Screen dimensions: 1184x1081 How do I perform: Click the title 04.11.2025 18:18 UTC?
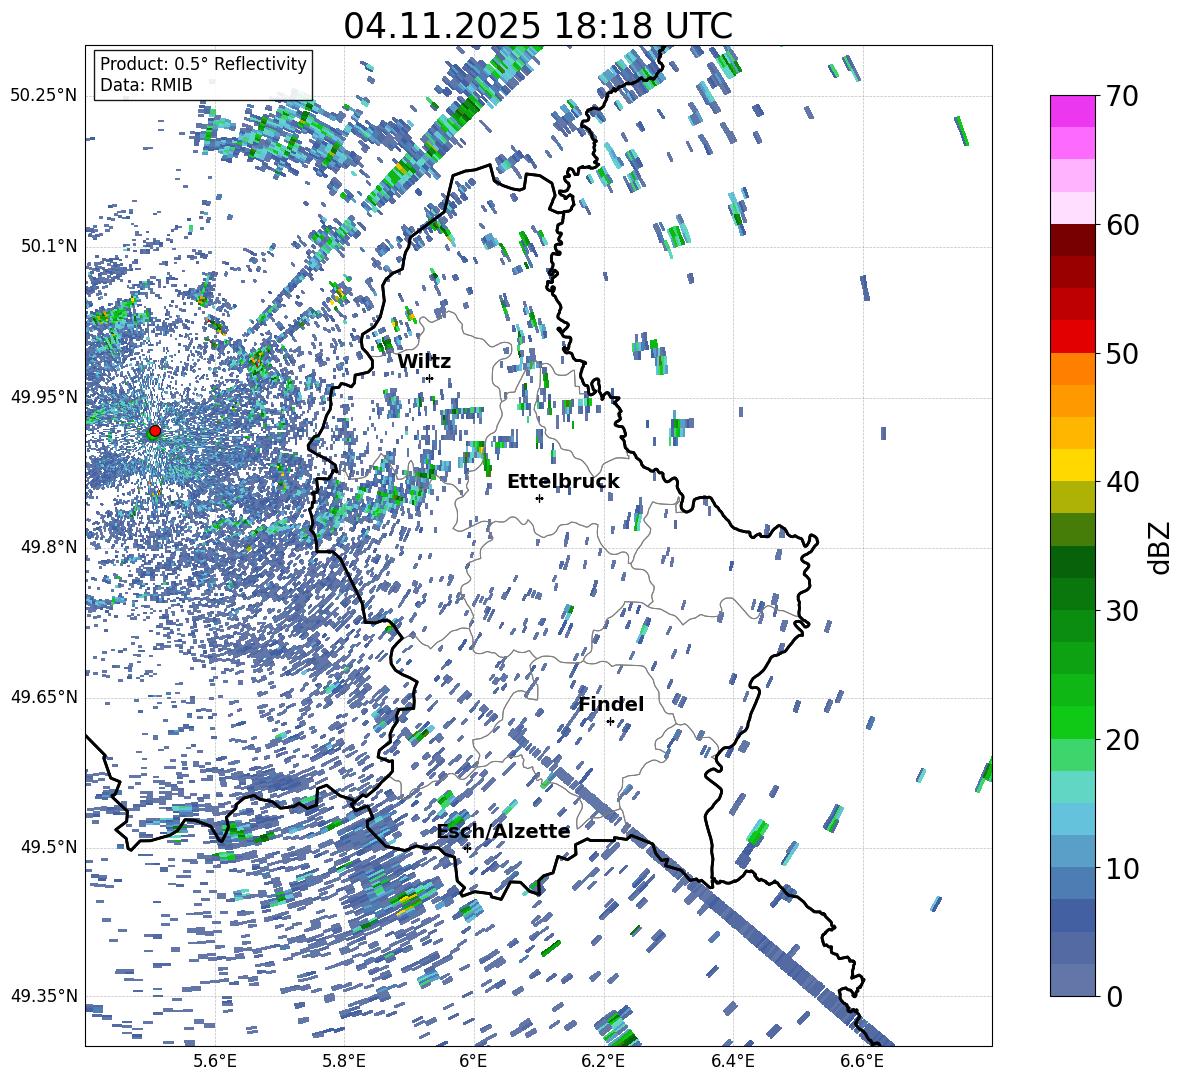(538, 26)
